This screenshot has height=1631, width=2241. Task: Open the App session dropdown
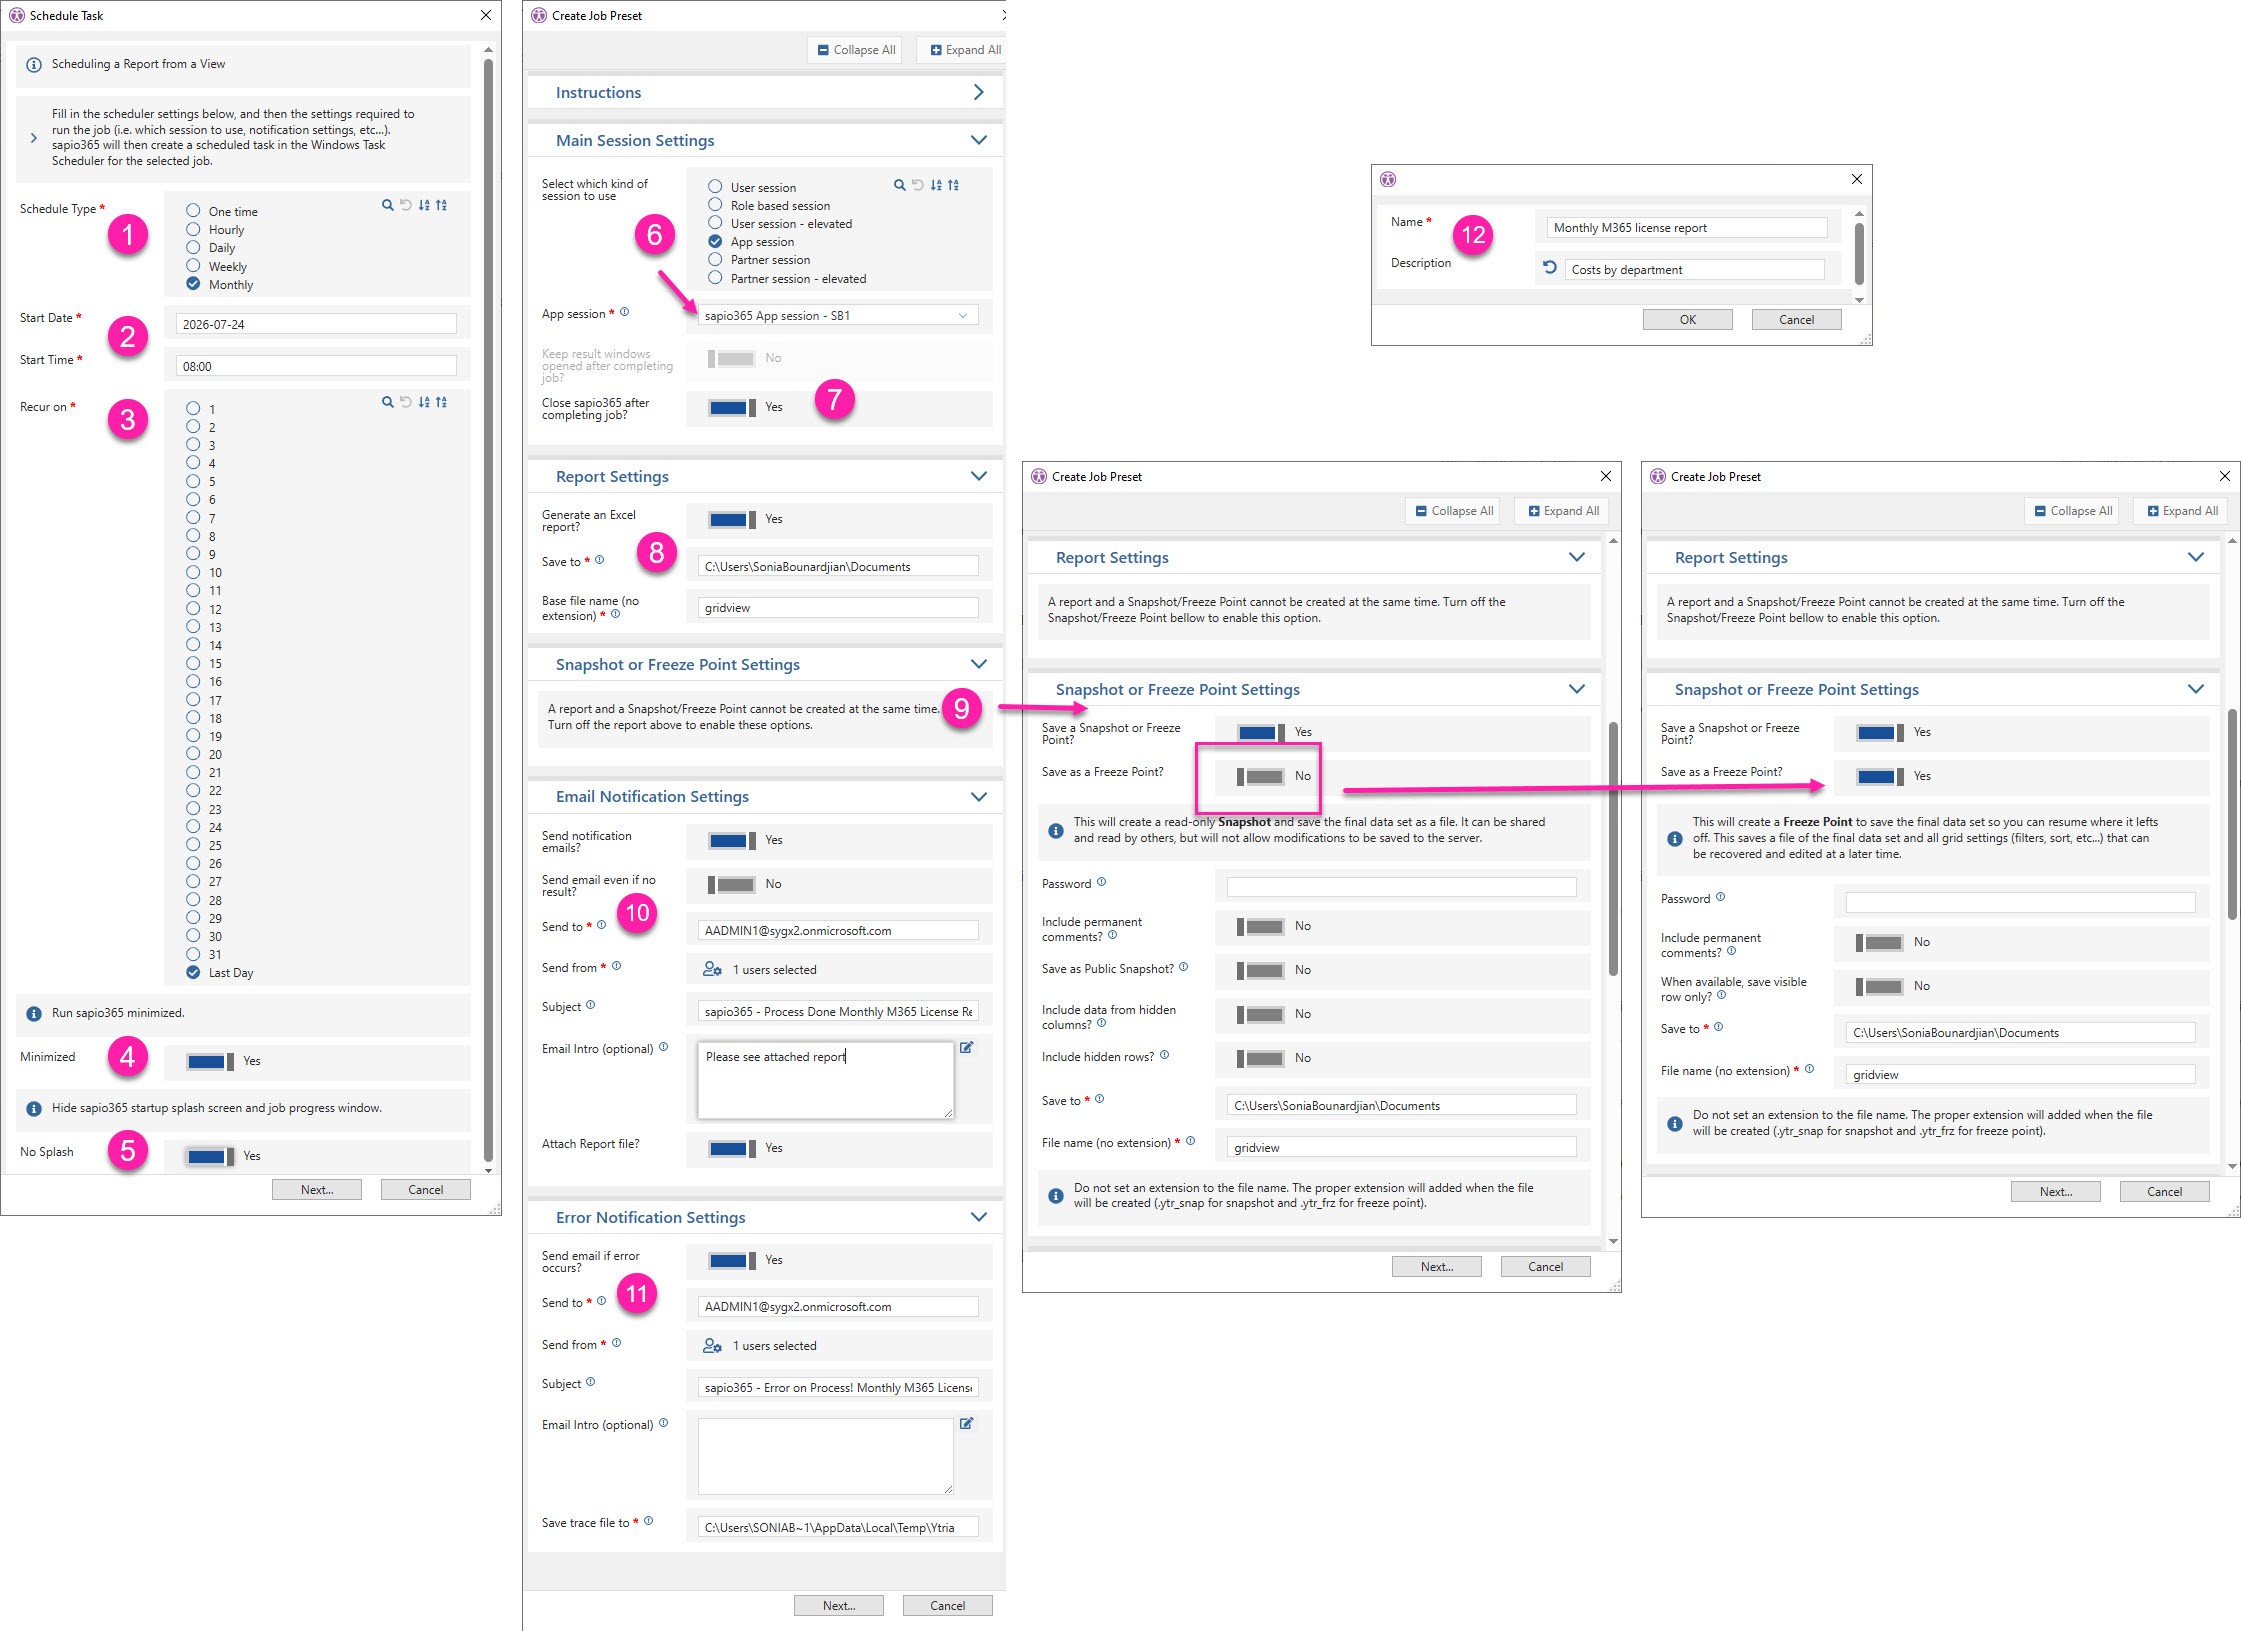point(838,315)
